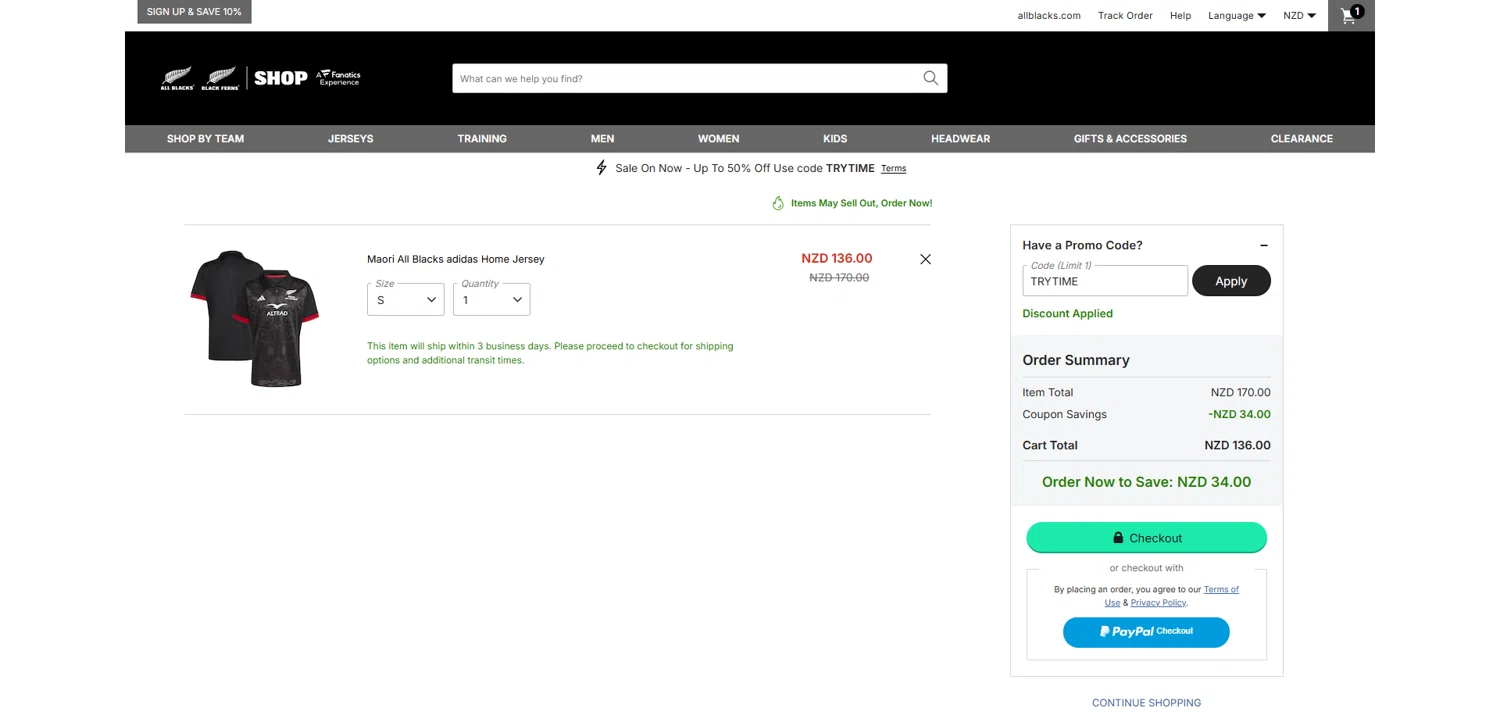Screen dimensions: 1500x712
Task: Open the Jerseys menu
Action: [x=350, y=139]
